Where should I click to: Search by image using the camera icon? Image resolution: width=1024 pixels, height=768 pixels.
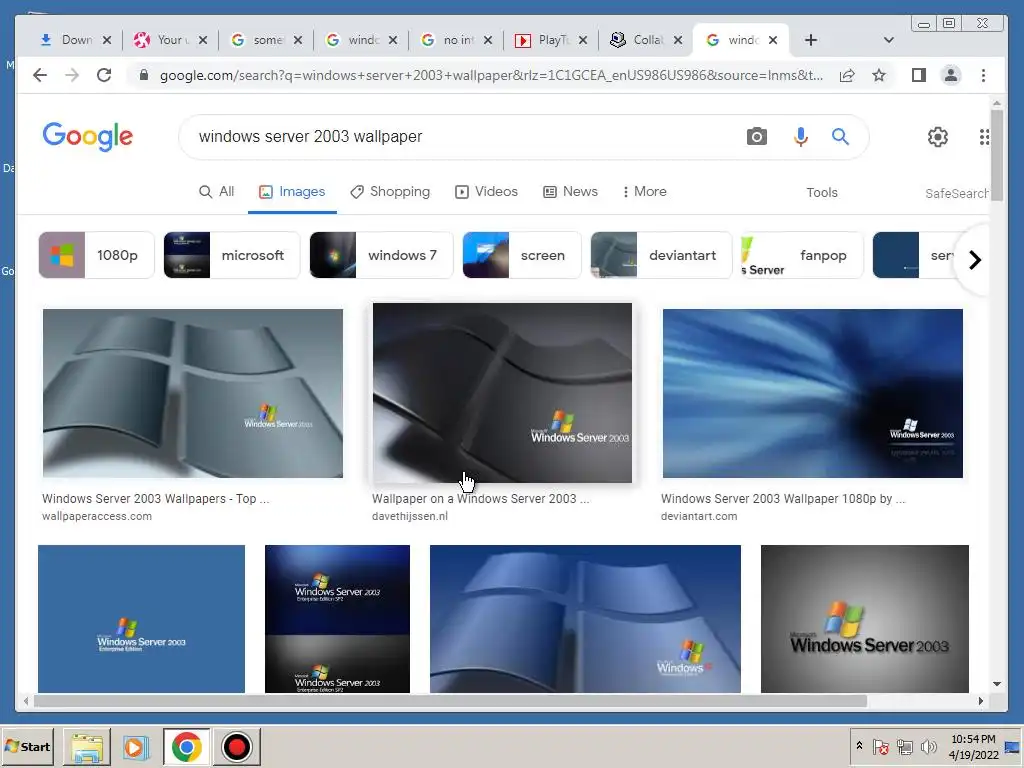(757, 136)
